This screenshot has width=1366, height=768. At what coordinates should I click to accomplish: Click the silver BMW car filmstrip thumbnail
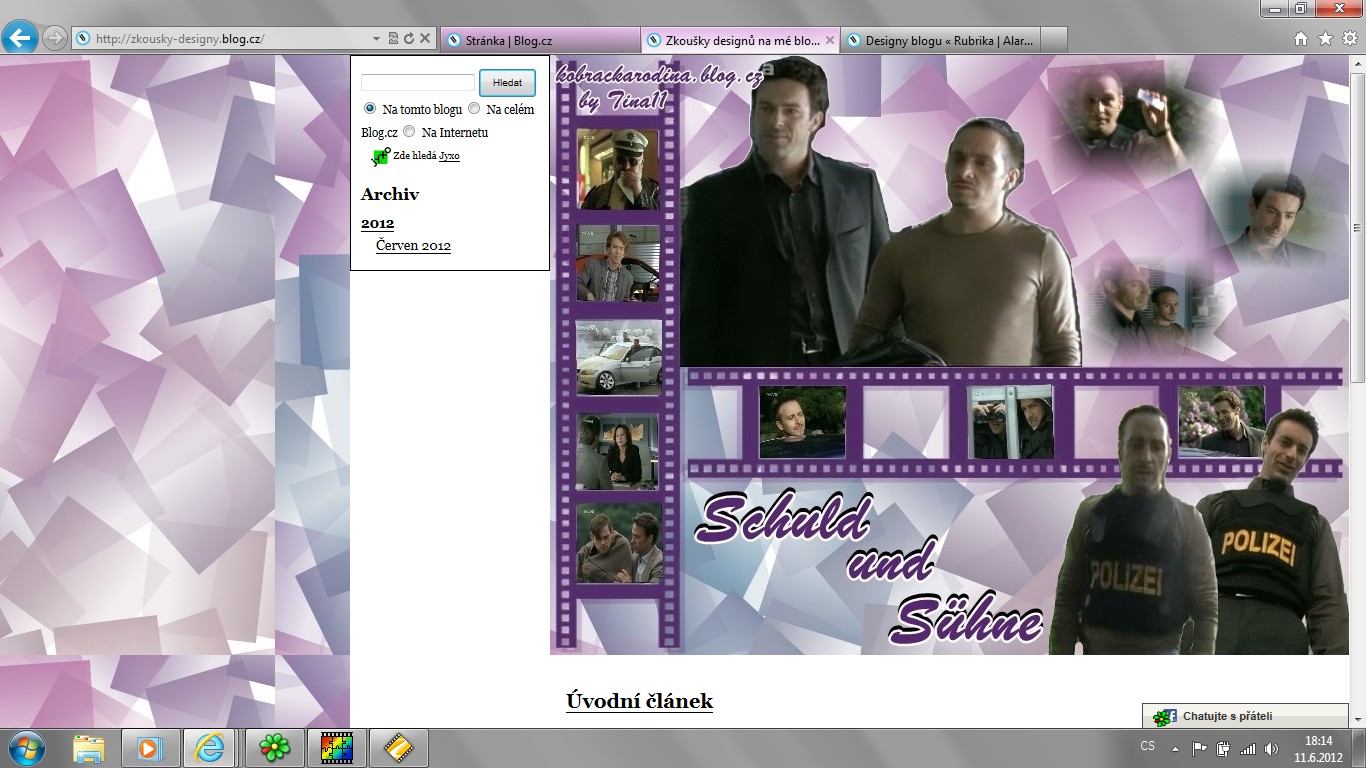[x=618, y=358]
